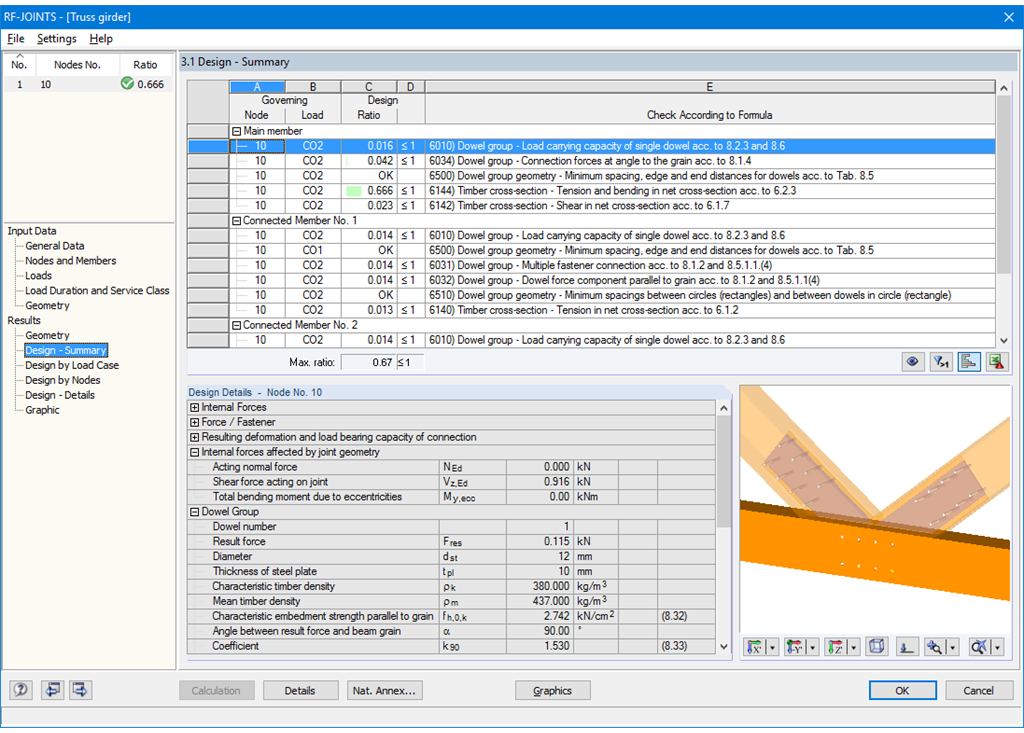This screenshot has height=733, width=1024.
Task: Select column E header in table
Action: 710,87
